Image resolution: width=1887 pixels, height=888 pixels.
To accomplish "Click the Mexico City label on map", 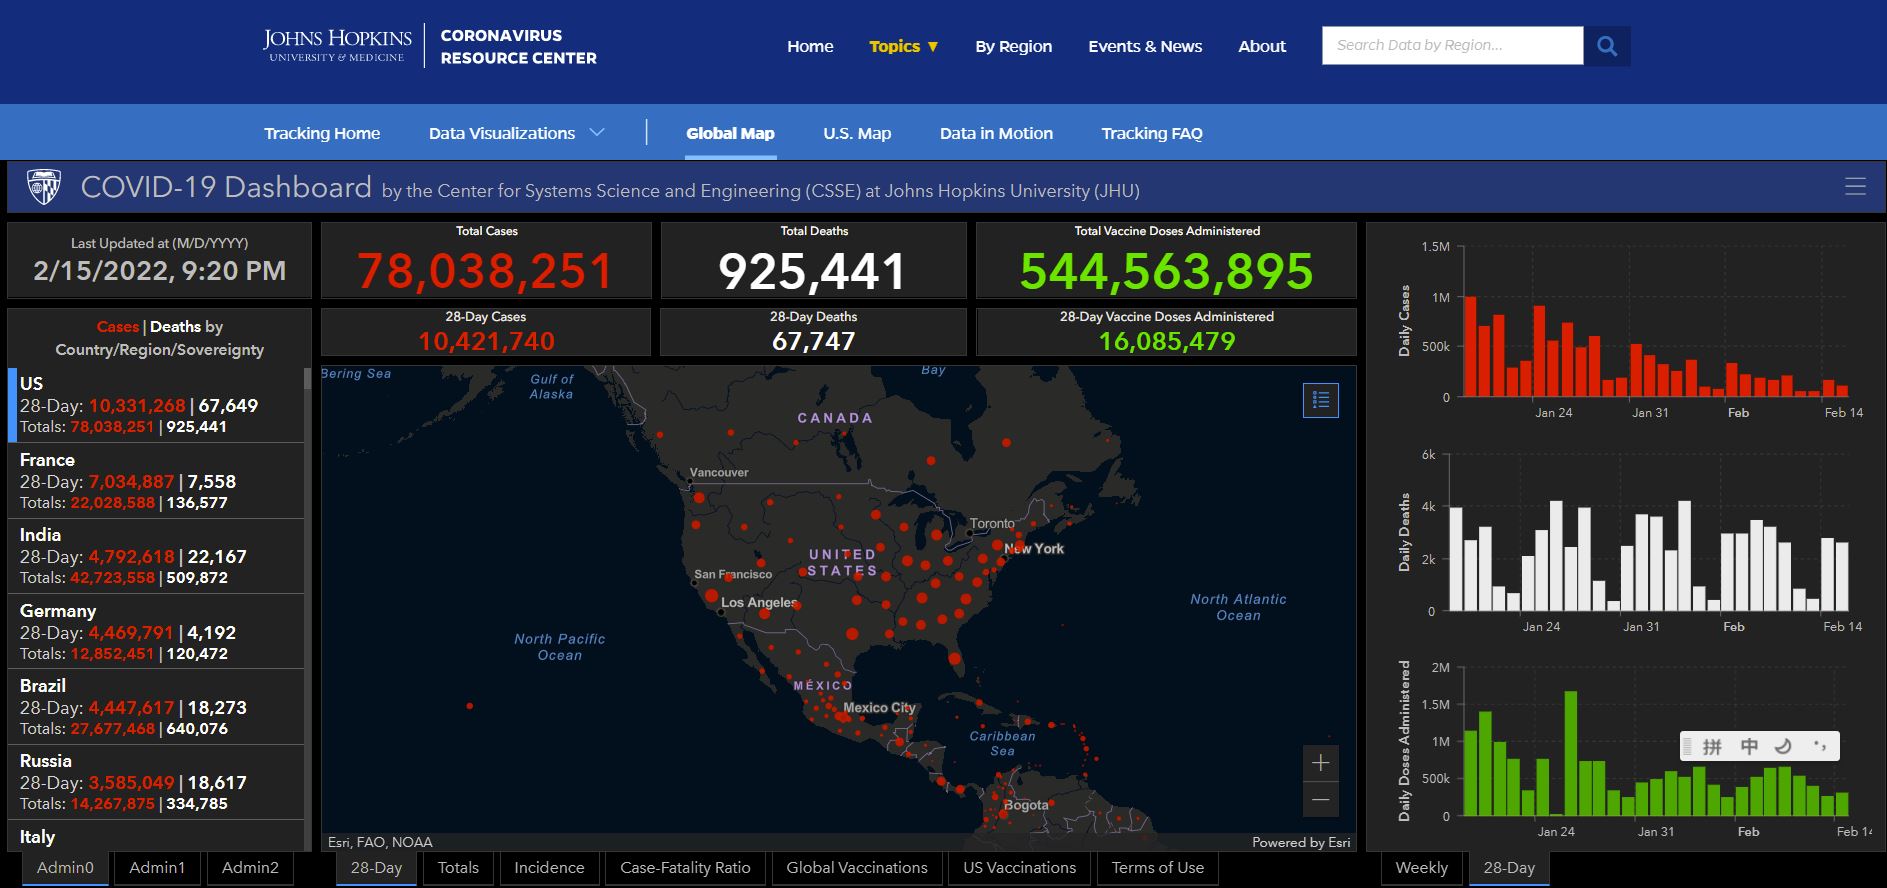I will (879, 708).
